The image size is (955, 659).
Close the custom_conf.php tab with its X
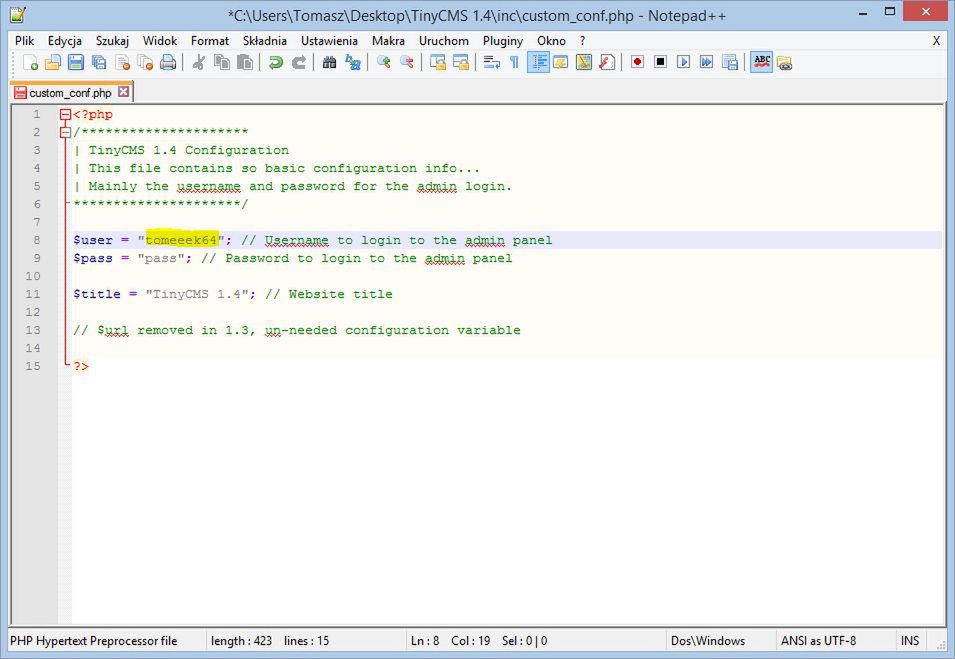coord(124,92)
